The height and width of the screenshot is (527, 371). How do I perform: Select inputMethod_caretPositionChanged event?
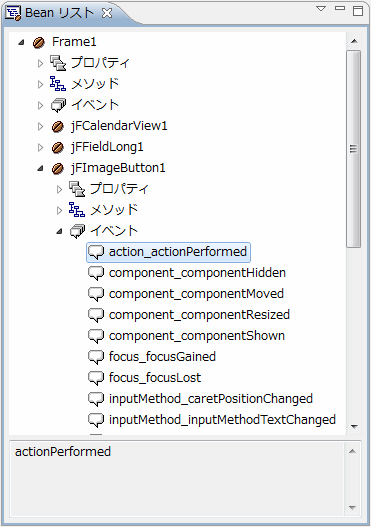211,399
